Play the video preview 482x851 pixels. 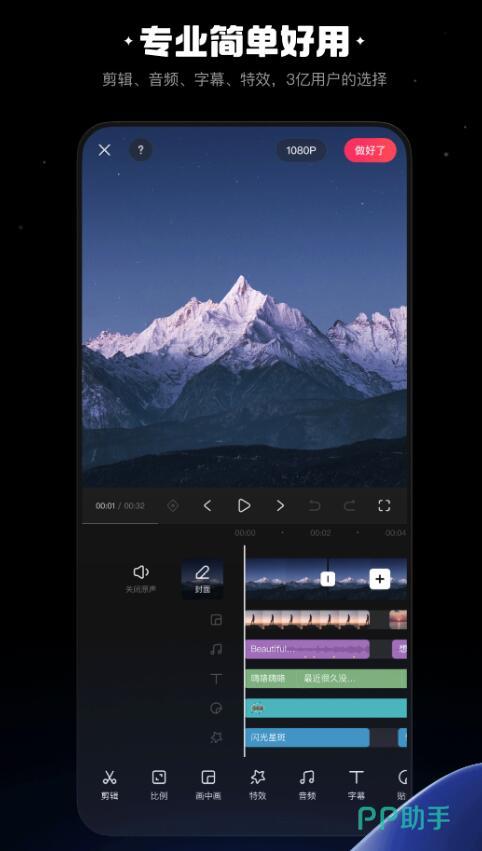[244, 506]
